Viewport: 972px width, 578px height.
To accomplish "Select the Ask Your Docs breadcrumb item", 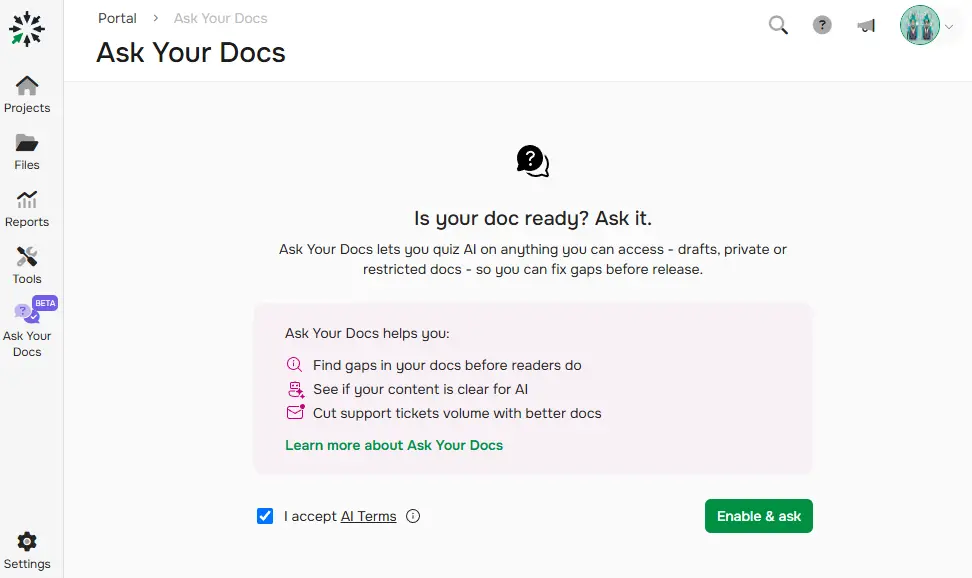I will pos(220,17).
